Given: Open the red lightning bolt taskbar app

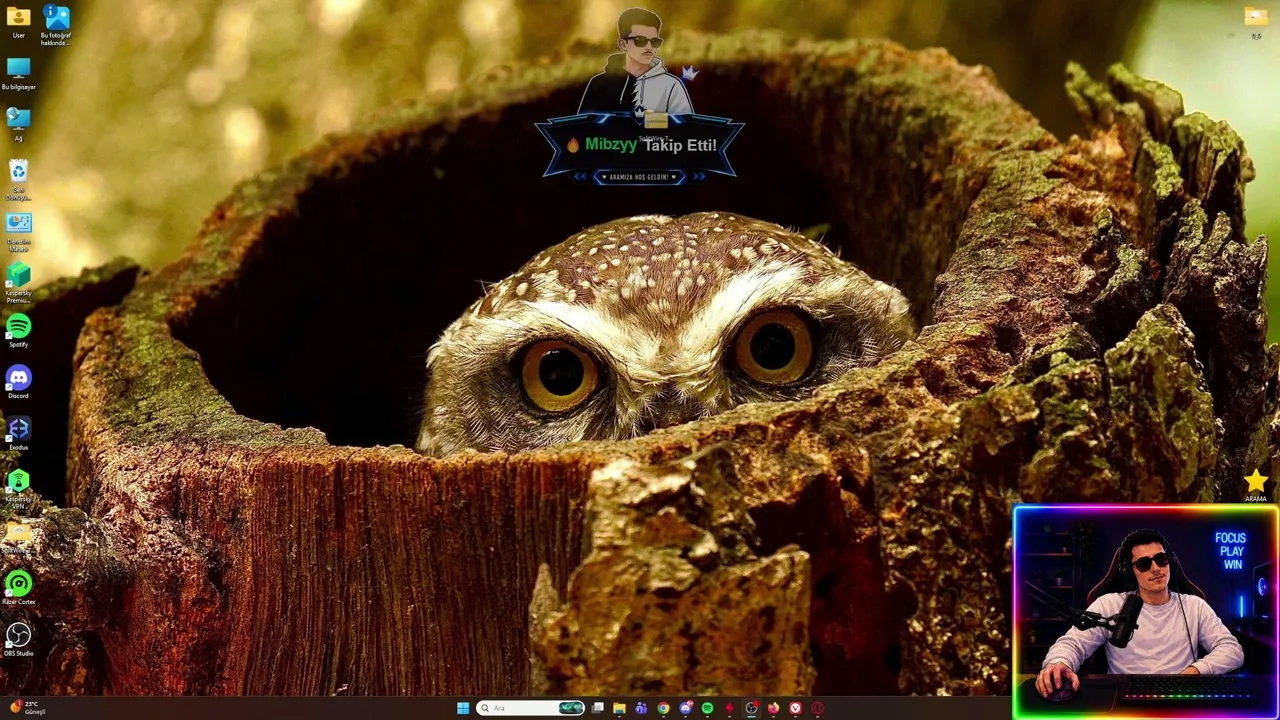Looking at the screenshot, I should point(729,708).
